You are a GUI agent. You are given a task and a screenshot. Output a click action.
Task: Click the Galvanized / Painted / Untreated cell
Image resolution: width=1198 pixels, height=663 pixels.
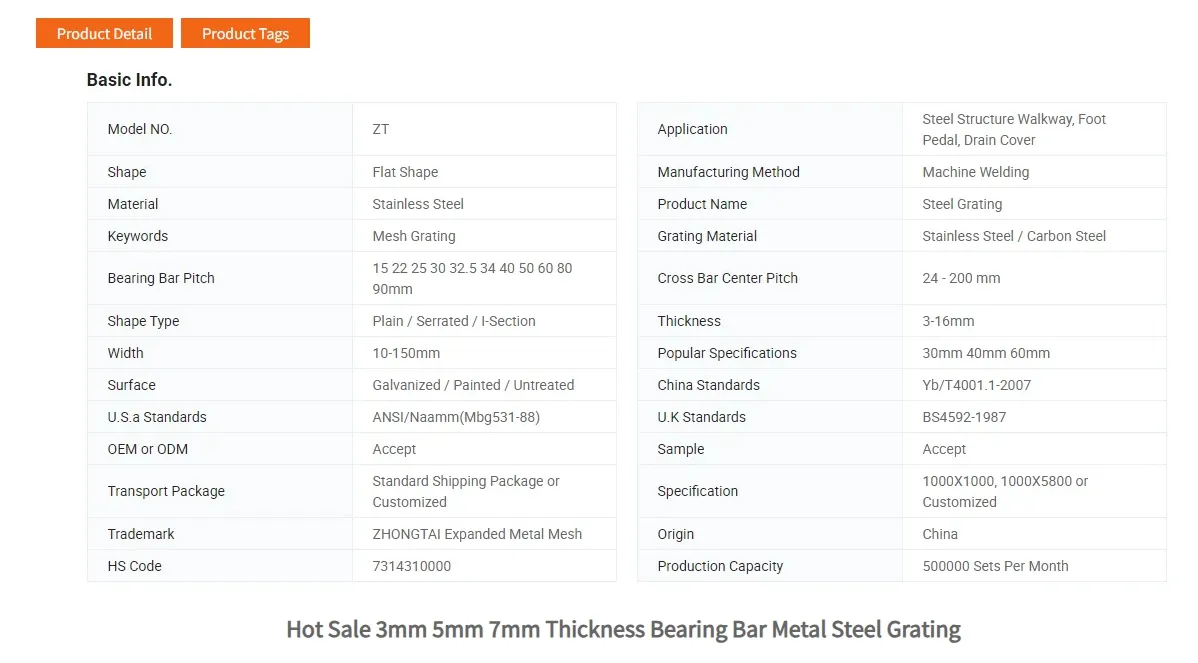[x=473, y=385]
